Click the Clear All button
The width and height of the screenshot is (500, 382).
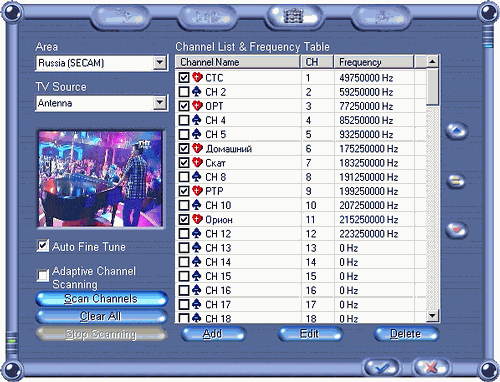(x=101, y=316)
